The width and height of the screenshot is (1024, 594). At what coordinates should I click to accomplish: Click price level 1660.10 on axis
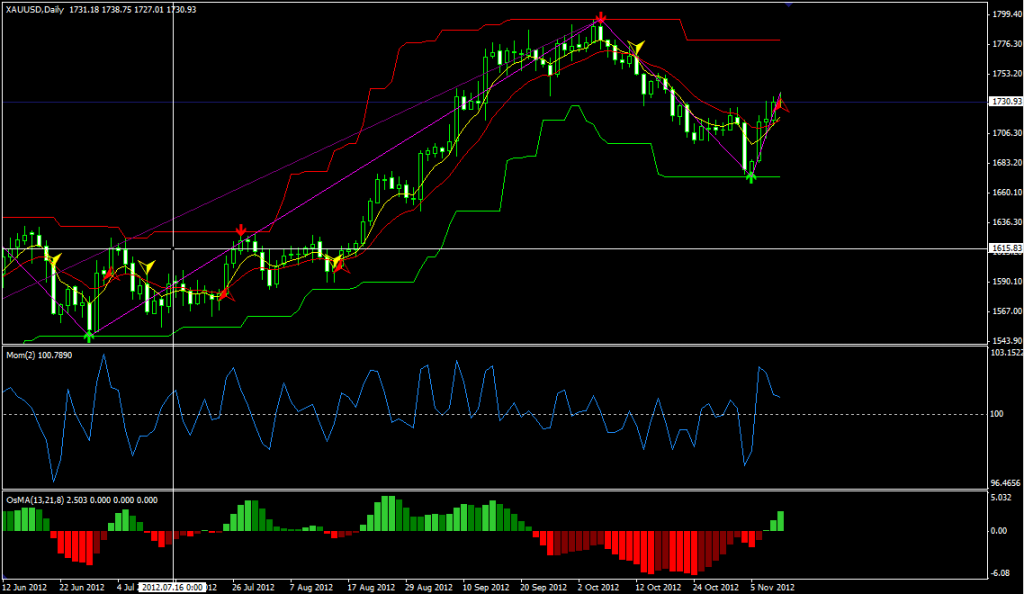tap(1007, 192)
